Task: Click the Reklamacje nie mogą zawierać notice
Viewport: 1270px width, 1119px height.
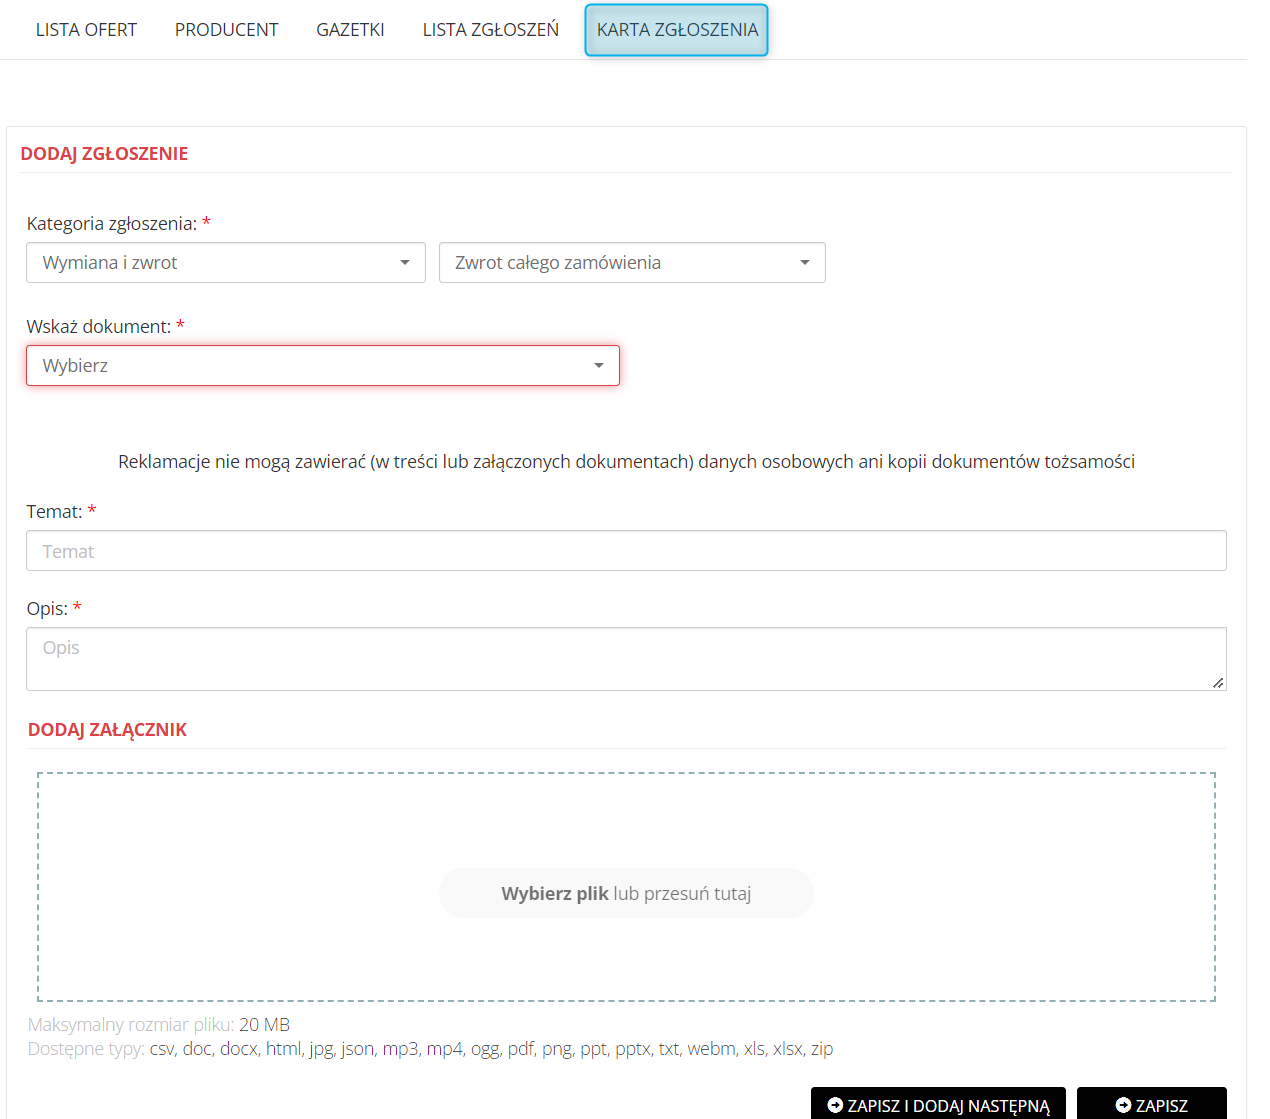Action: 626,462
